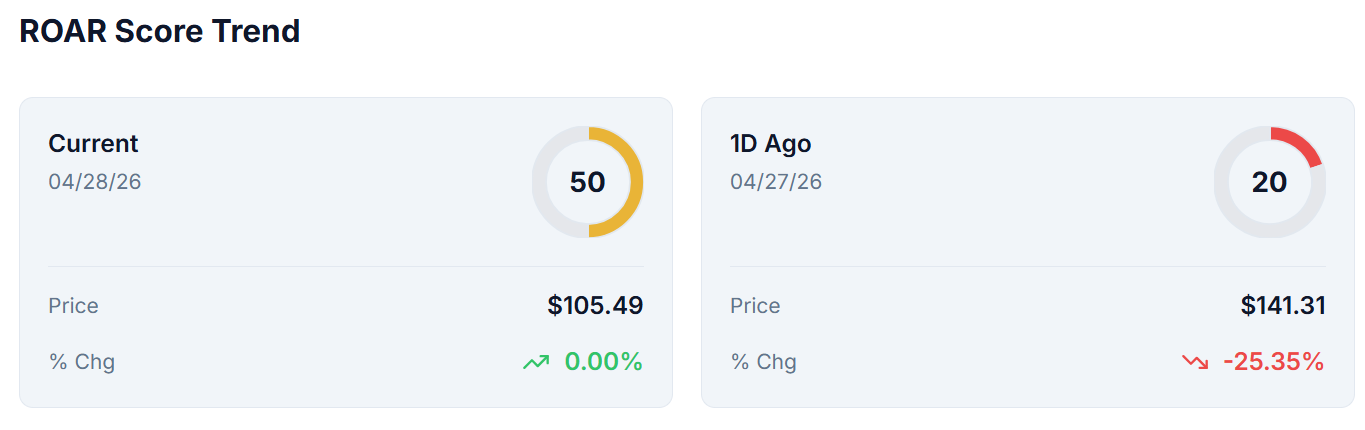Click the Price label in Current card
This screenshot has width=1365, height=430.
pos(73,306)
